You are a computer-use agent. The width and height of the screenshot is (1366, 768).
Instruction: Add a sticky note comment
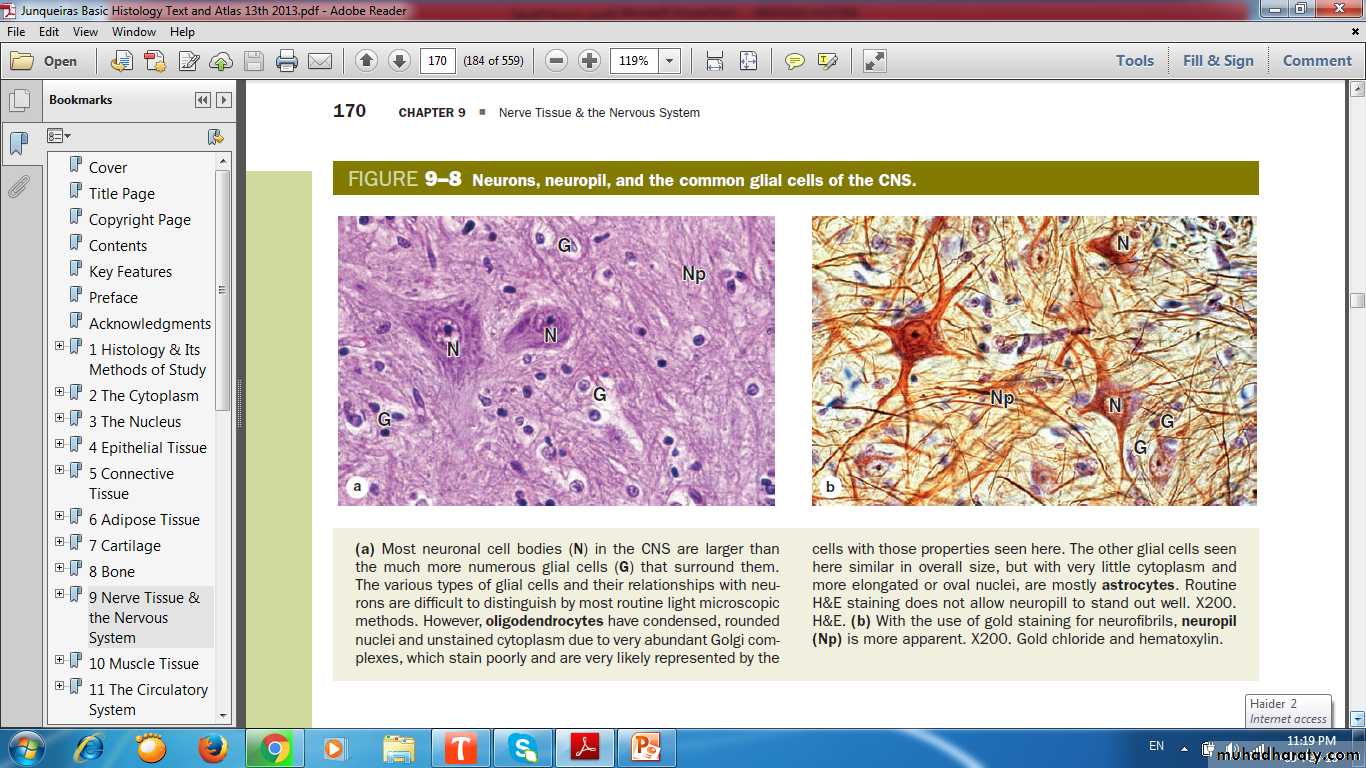pos(794,61)
